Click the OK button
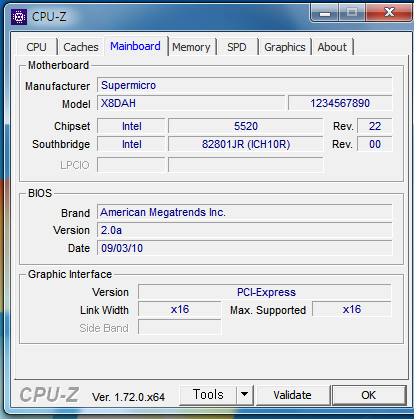 tap(369, 395)
